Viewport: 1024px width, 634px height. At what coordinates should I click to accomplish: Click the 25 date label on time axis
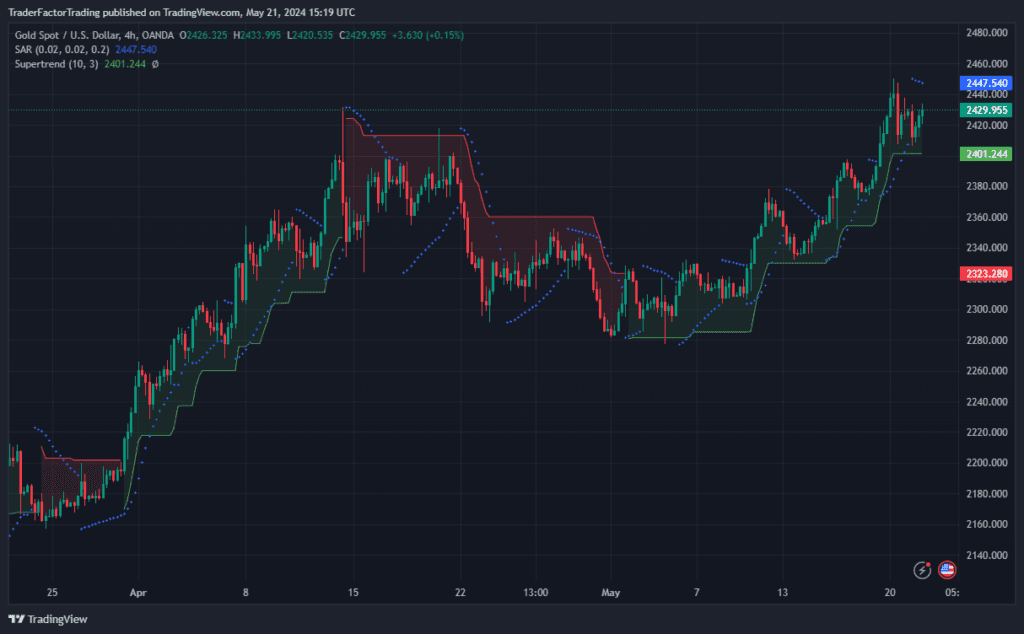click(52, 592)
